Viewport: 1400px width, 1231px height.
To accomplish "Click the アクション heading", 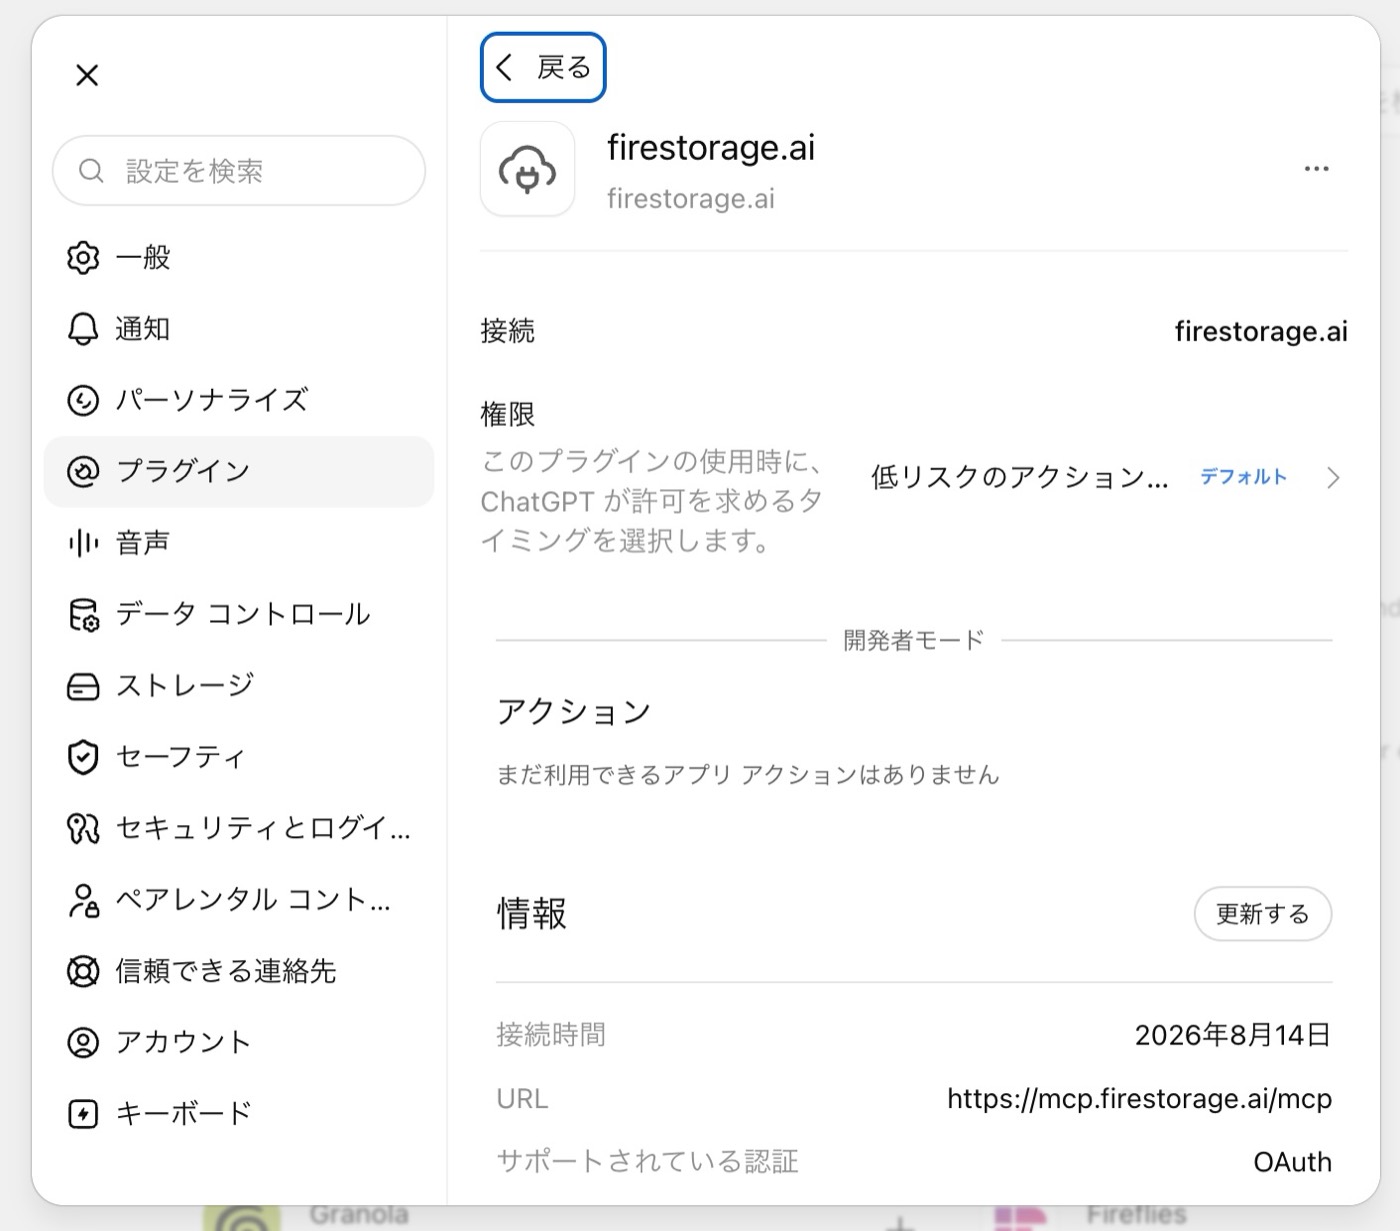I will point(574,712).
